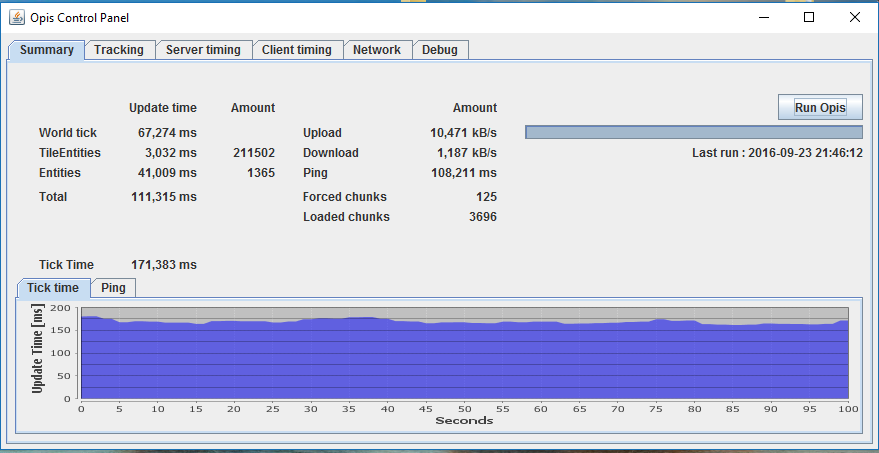Click the blue tick time chart area
This screenshot has width=879, height=453.
tap(465, 359)
